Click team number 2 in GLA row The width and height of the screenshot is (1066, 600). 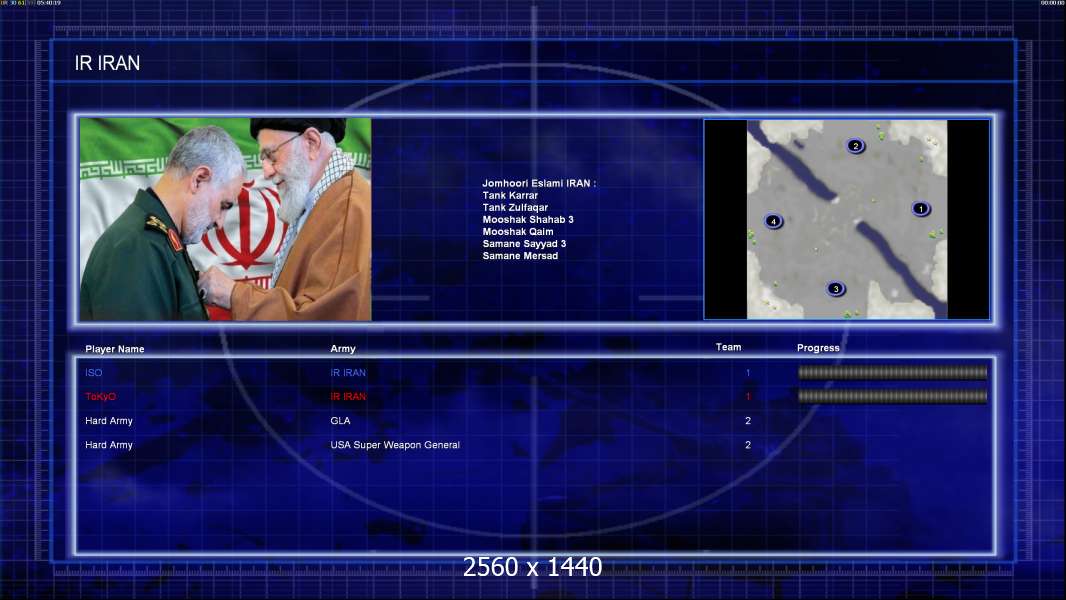[x=748, y=421]
